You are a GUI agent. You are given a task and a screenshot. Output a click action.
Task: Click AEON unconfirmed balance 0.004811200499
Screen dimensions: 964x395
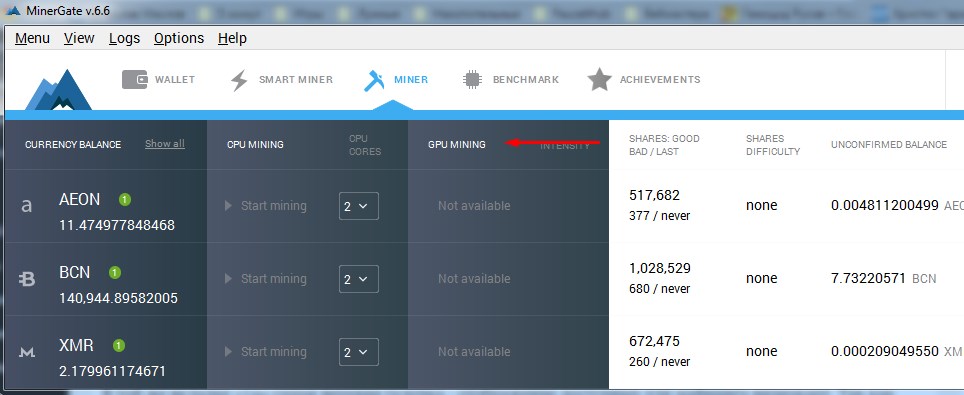(885, 205)
